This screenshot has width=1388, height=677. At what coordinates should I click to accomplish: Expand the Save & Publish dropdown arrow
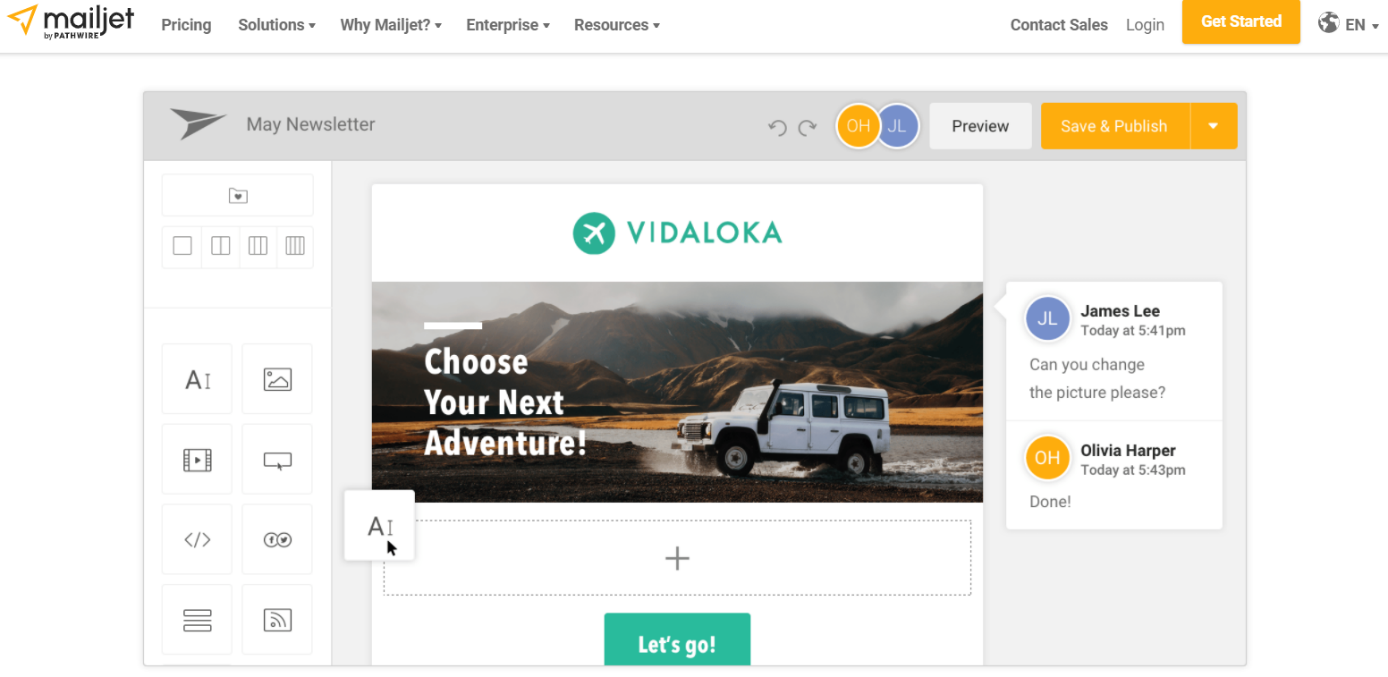point(1213,126)
